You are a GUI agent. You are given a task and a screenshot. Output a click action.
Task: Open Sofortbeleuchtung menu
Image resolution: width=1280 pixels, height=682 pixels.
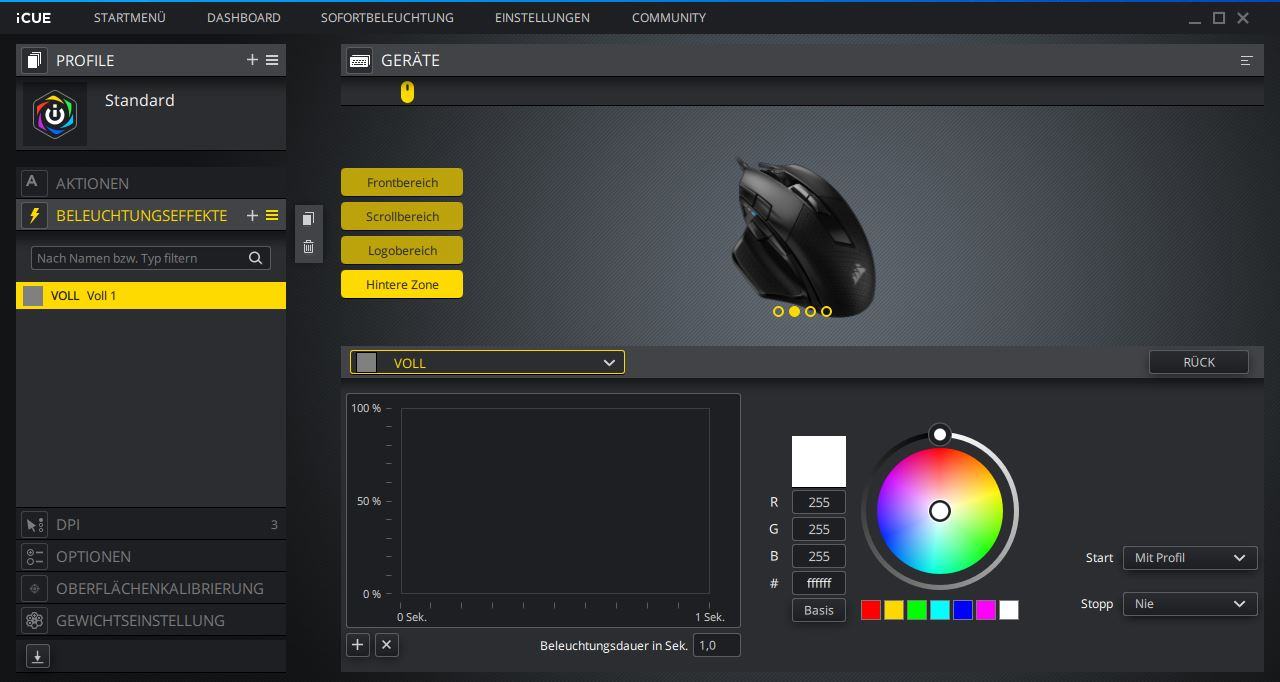[387, 17]
